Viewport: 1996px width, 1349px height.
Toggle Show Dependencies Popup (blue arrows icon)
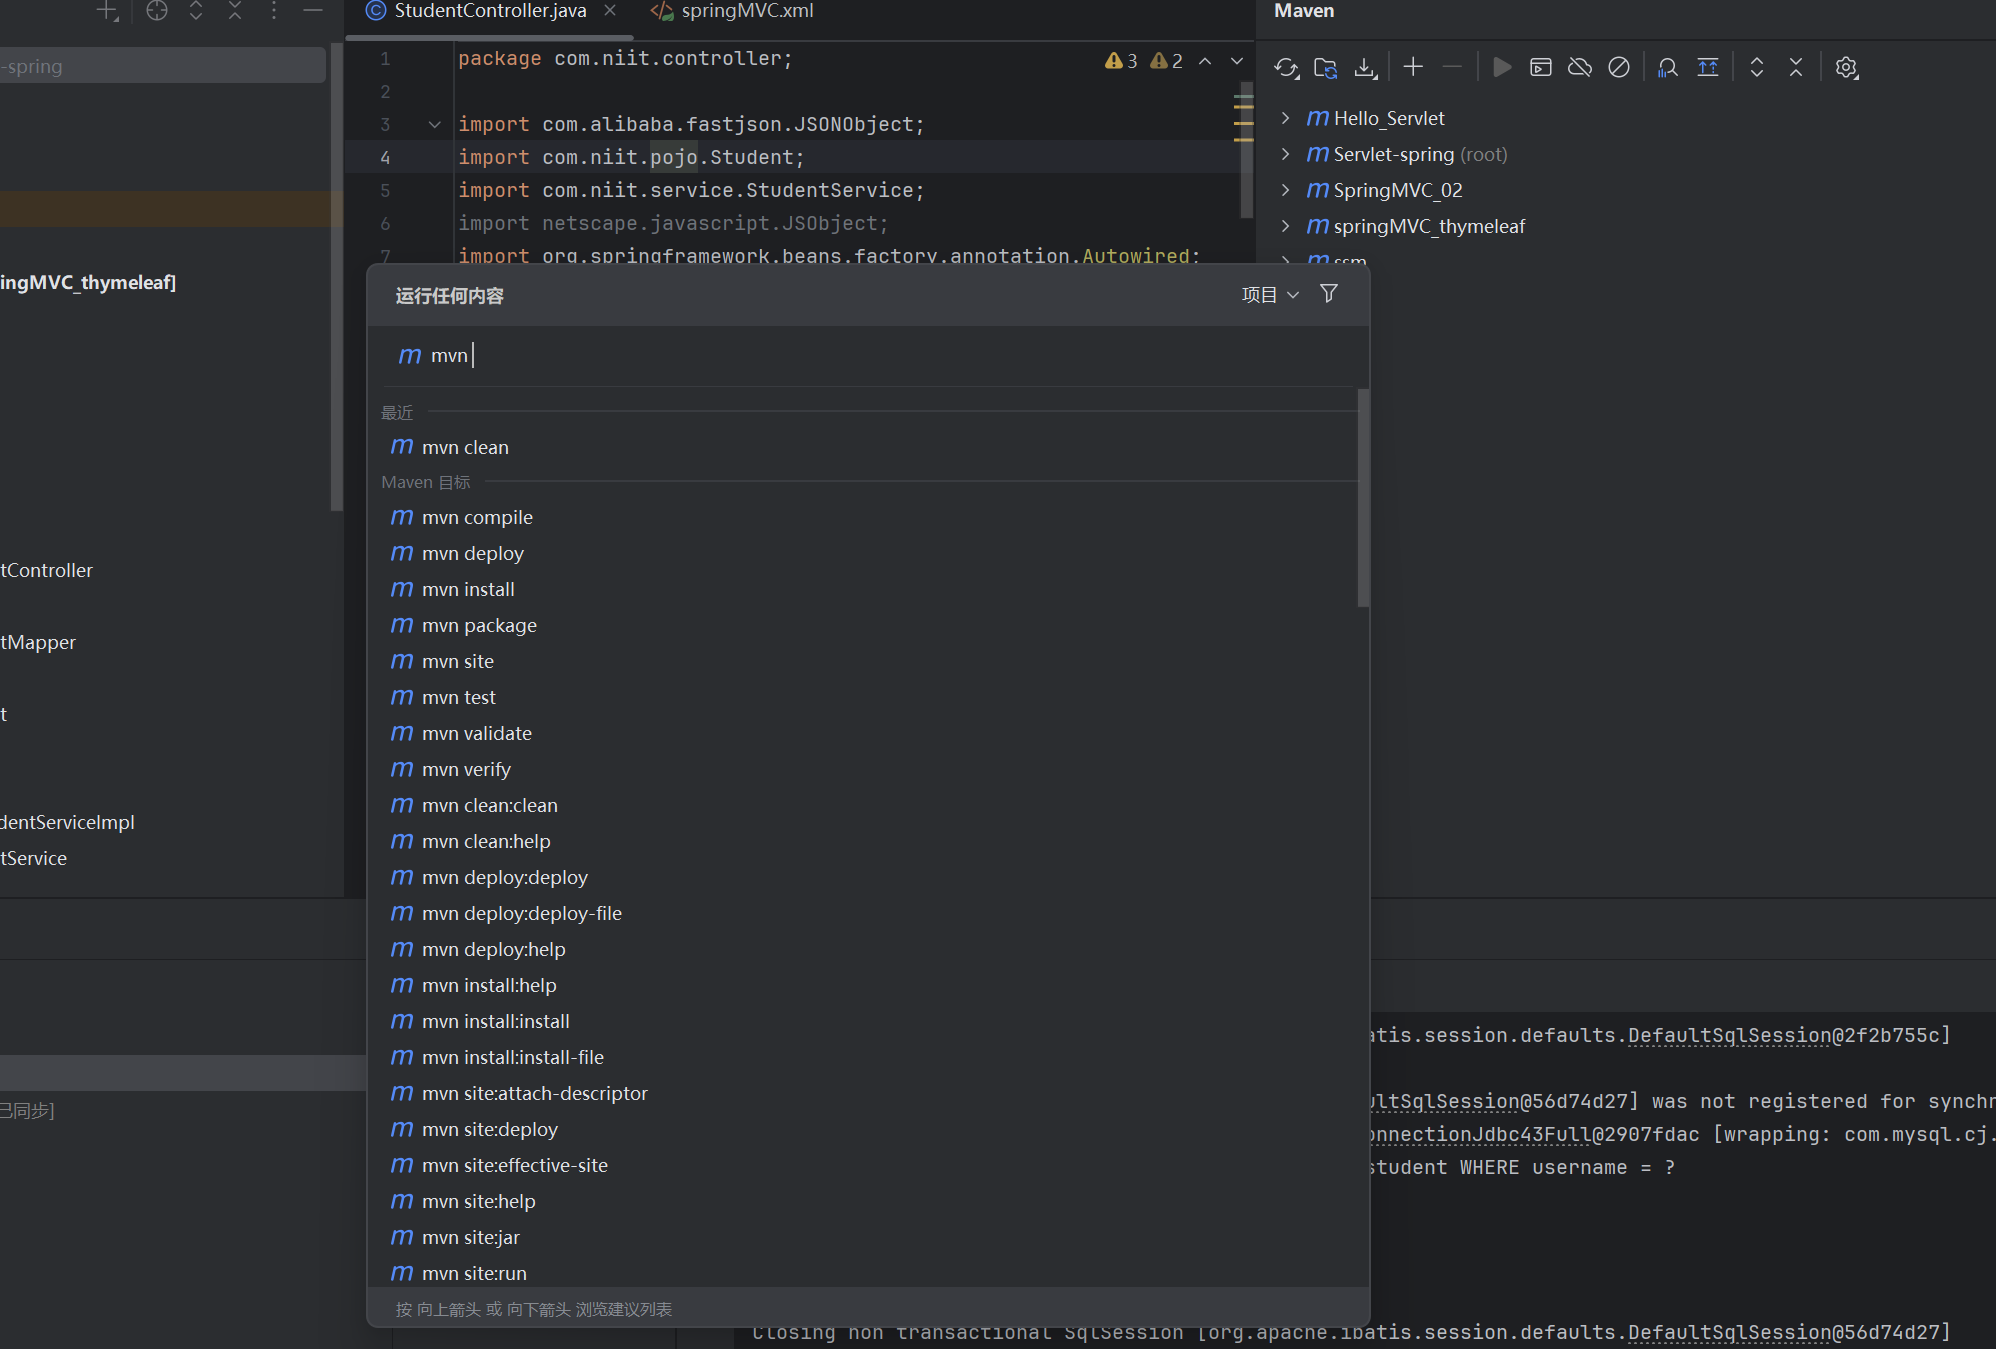1708,68
